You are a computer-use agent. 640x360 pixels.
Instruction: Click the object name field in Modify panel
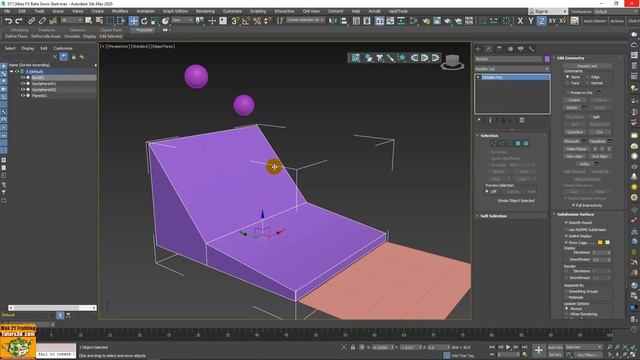pyautogui.click(x=509, y=59)
